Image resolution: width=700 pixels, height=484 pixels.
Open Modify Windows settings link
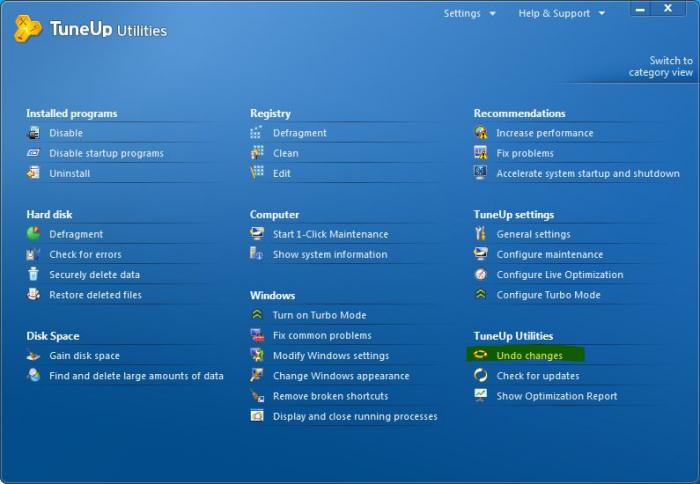click(331, 356)
